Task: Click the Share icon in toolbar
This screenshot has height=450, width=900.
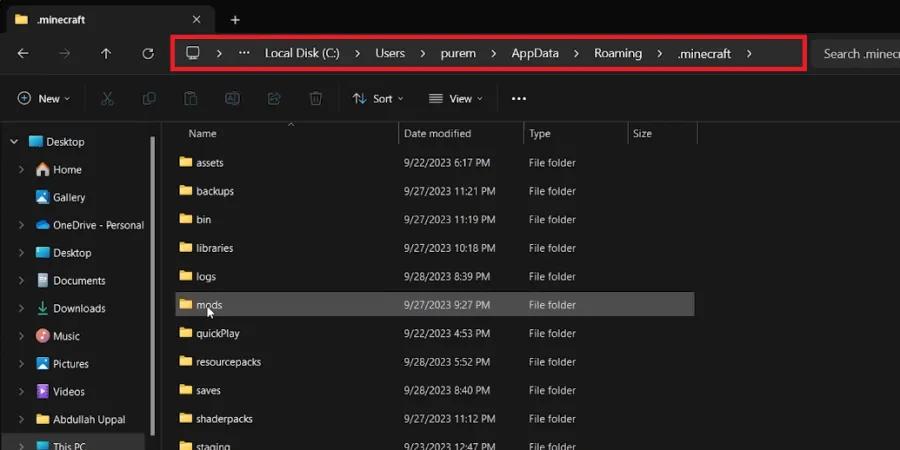Action: pos(274,99)
